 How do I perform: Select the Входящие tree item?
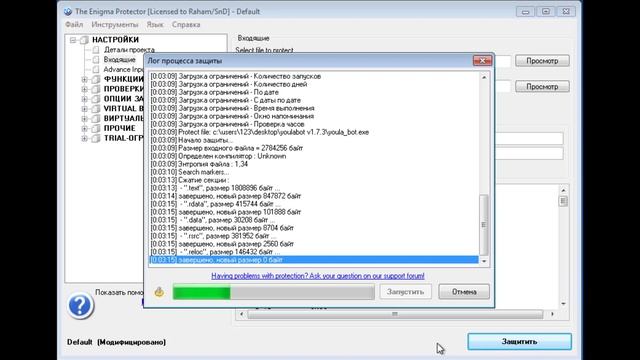pos(119,60)
